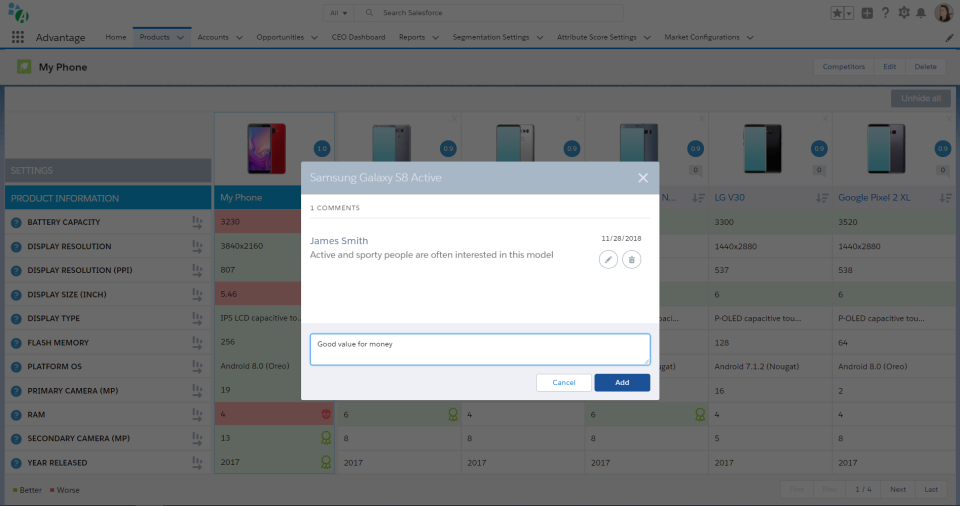Viewport: 960px width, 506px height.
Task: Select the Products tab
Action: click(154, 37)
